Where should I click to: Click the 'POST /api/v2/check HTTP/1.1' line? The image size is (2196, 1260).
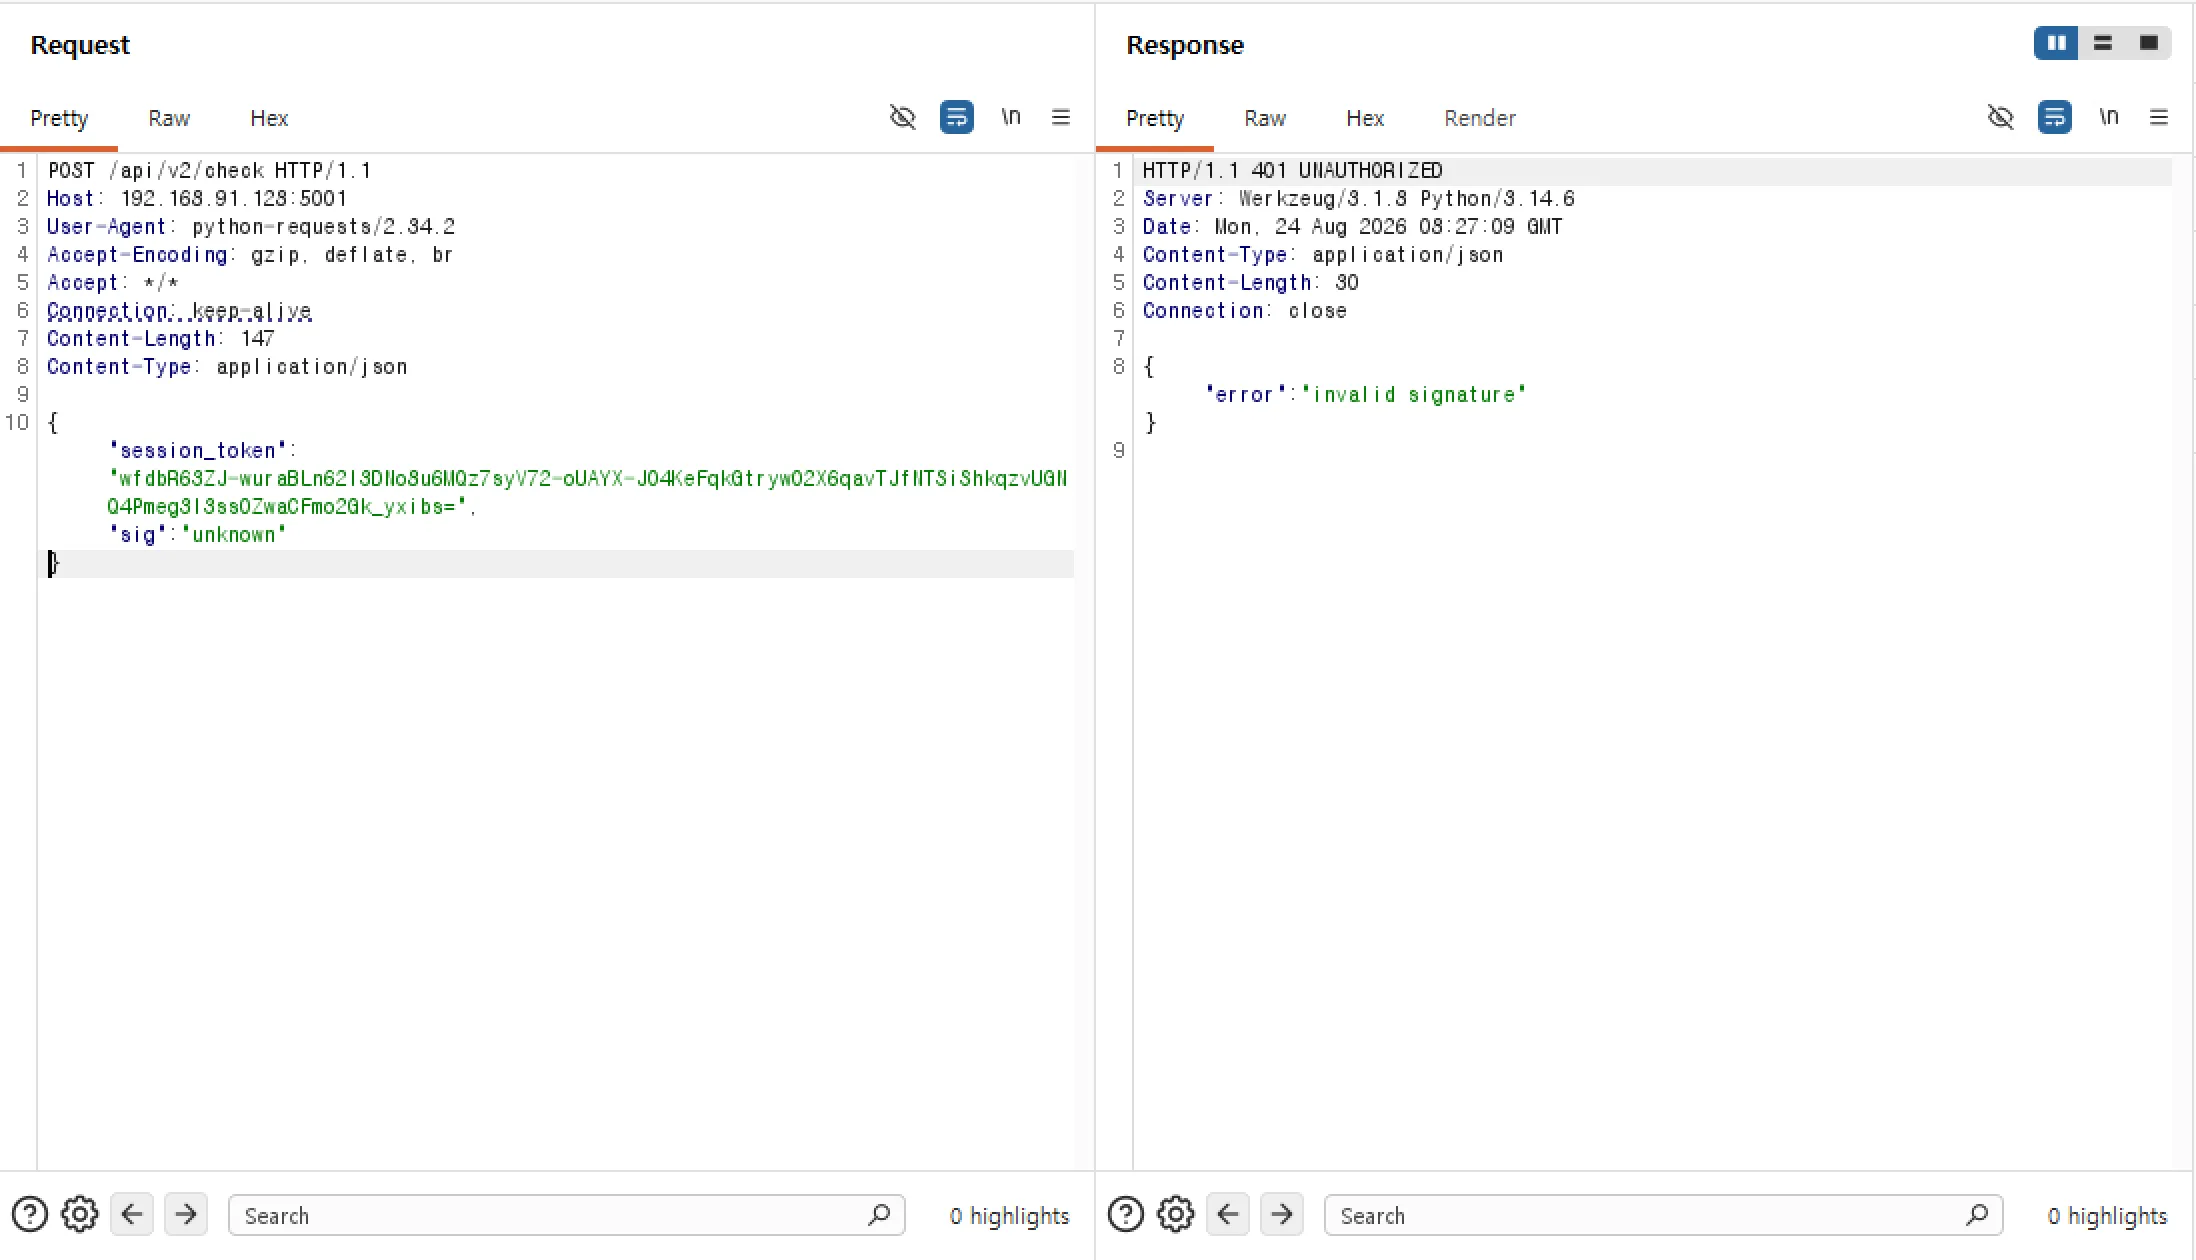coord(209,171)
